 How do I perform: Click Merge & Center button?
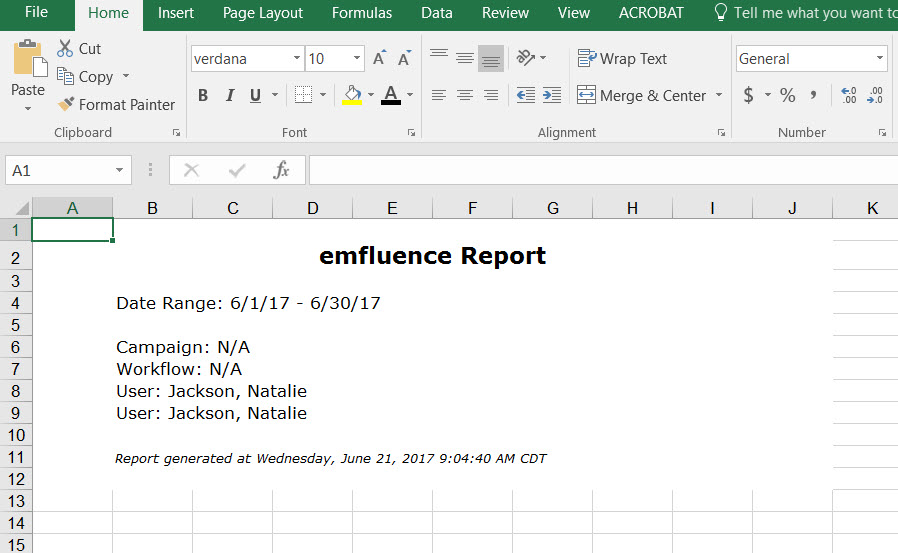click(x=641, y=95)
